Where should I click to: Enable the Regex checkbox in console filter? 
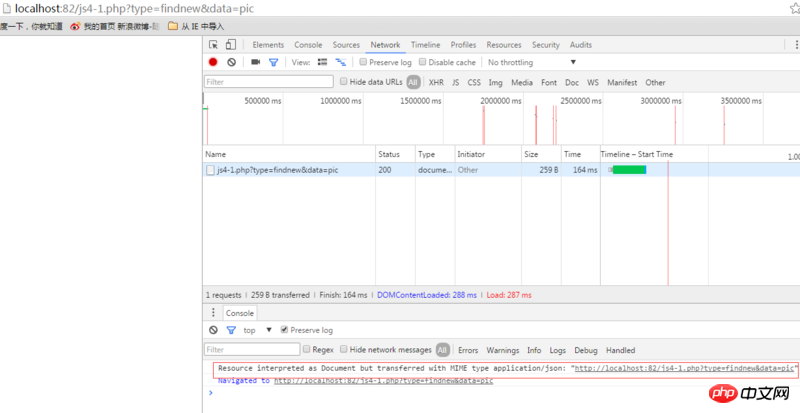307,350
